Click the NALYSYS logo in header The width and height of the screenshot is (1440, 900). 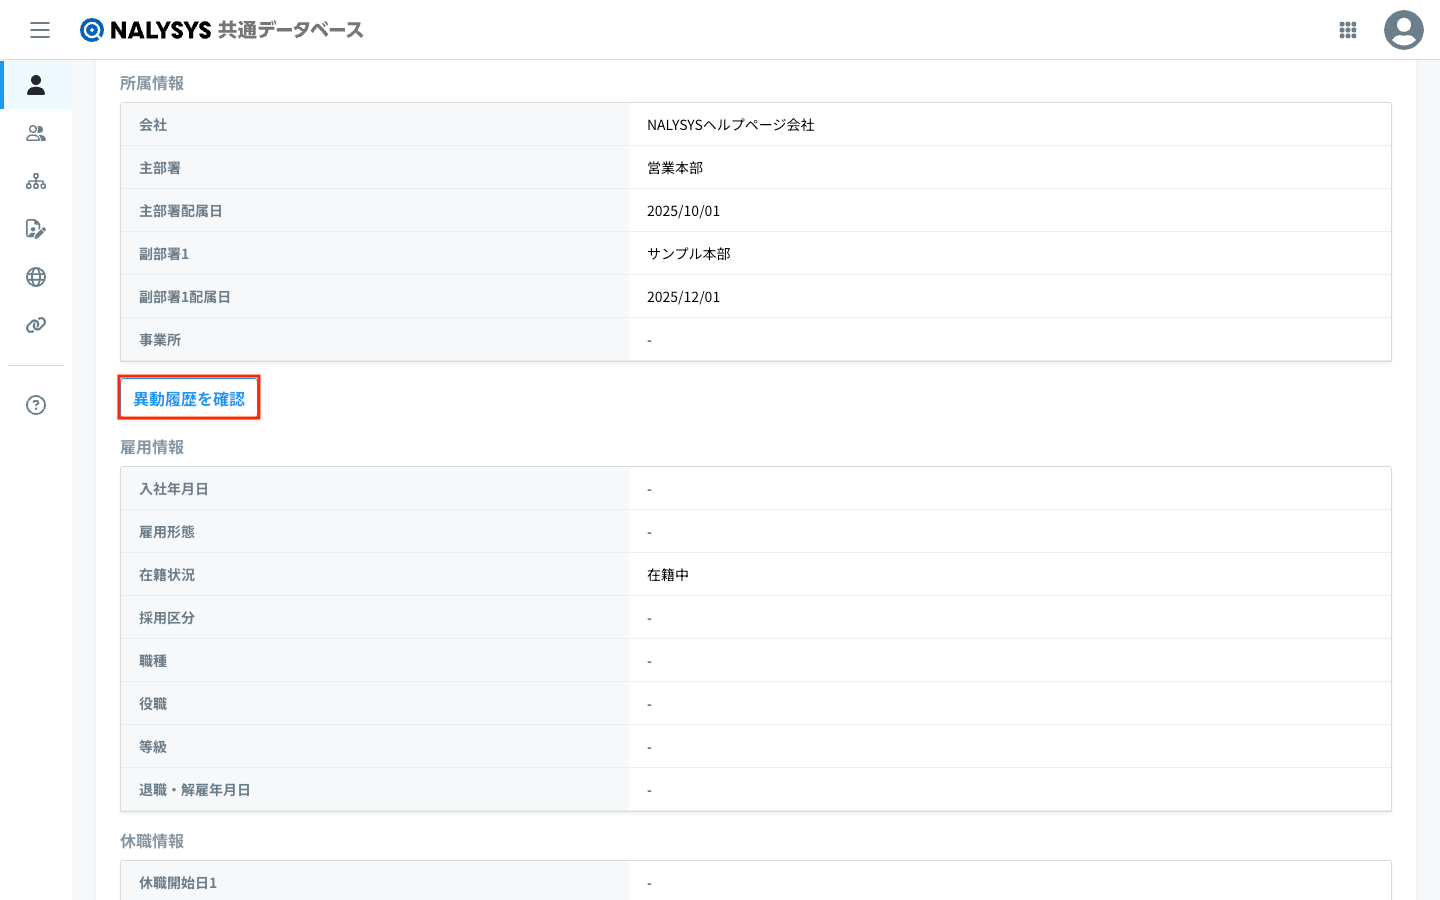(x=146, y=30)
